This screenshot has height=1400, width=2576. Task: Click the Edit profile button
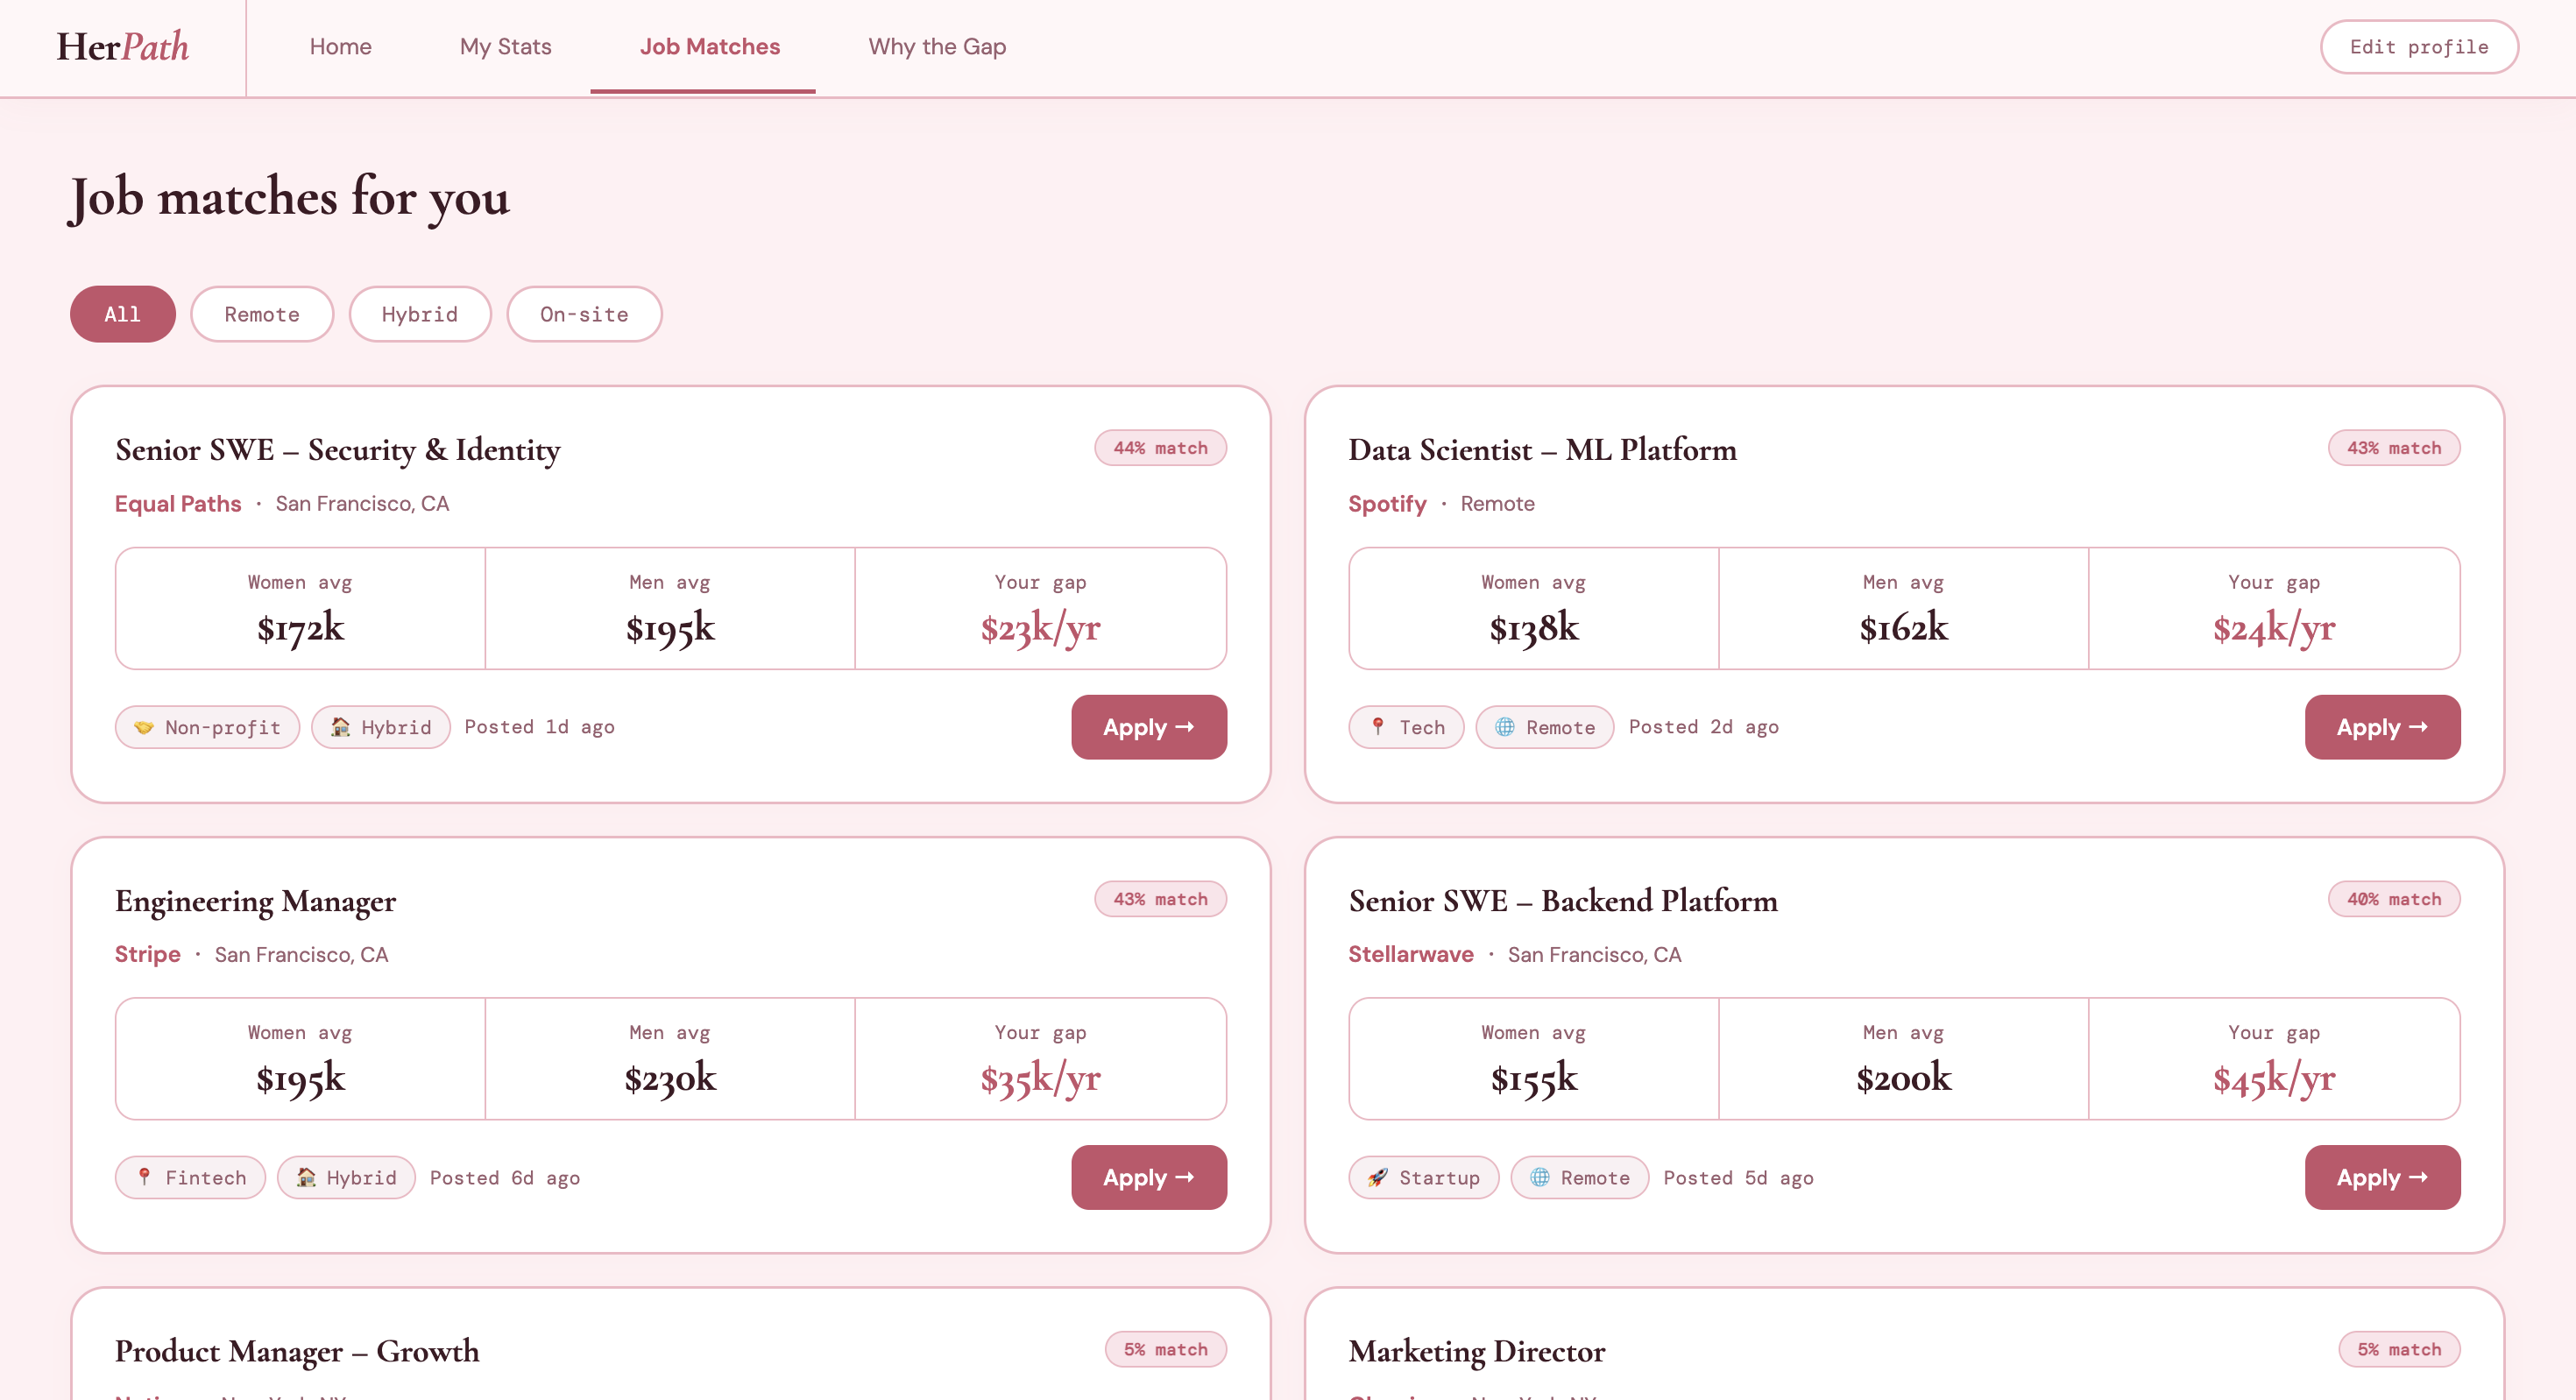(2418, 47)
